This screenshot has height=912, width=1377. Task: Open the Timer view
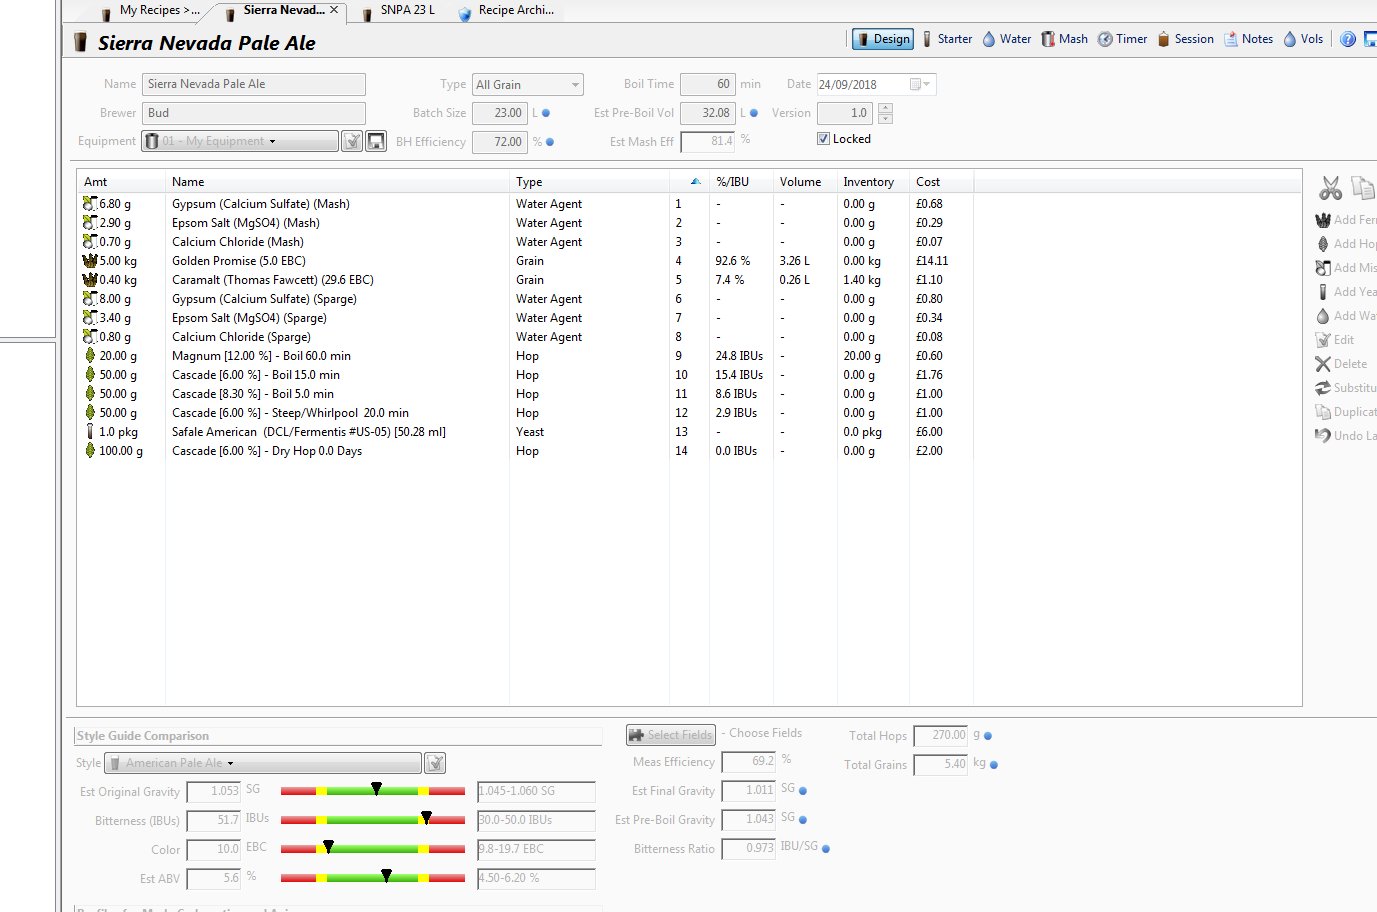click(1122, 39)
